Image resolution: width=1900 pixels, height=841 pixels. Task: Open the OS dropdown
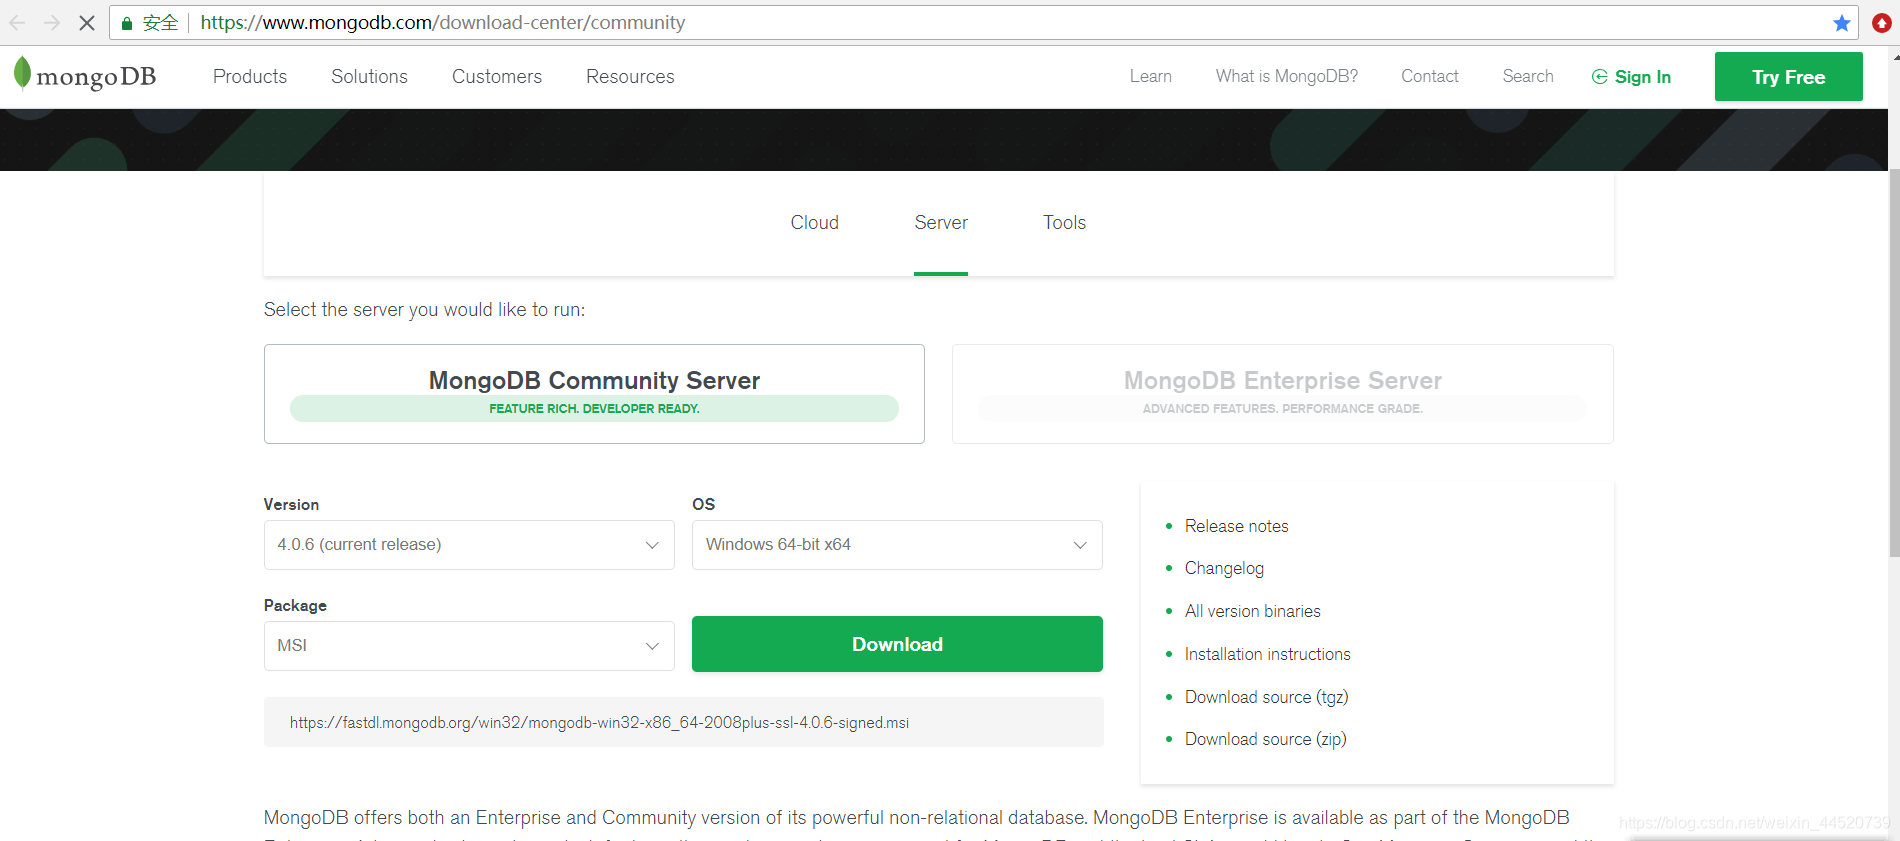point(897,545)
